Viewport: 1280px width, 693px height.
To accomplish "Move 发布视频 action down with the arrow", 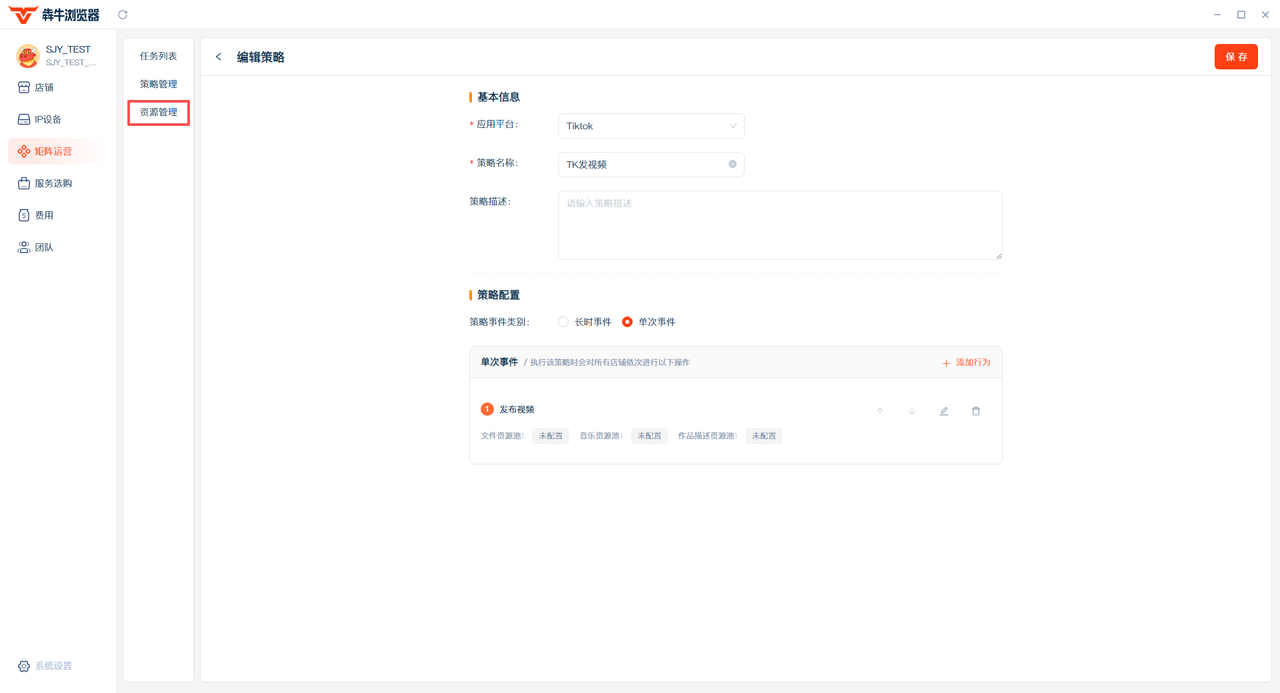I will [912, 411].
